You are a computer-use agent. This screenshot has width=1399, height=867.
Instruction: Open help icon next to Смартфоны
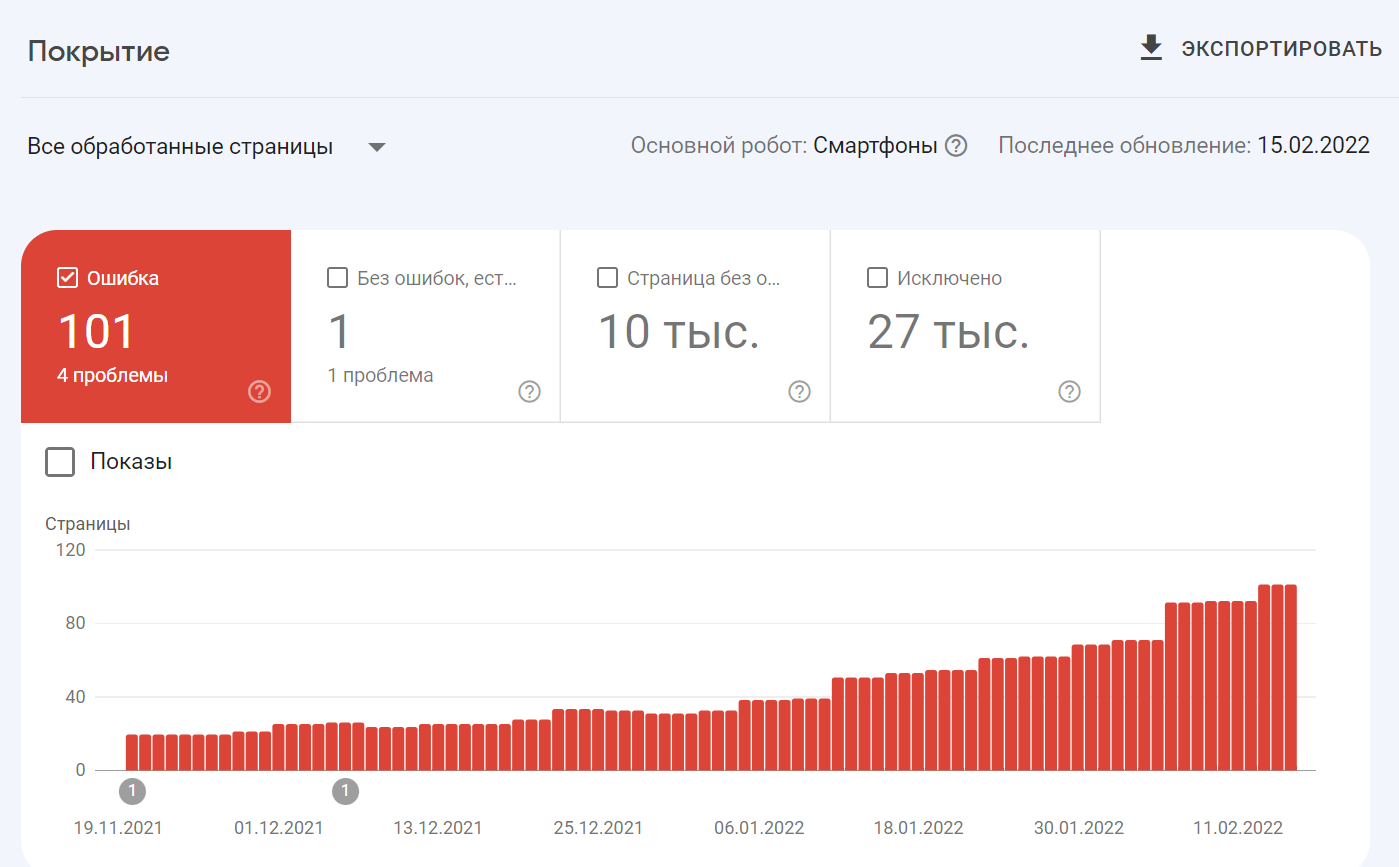click(x=956, y=146)
